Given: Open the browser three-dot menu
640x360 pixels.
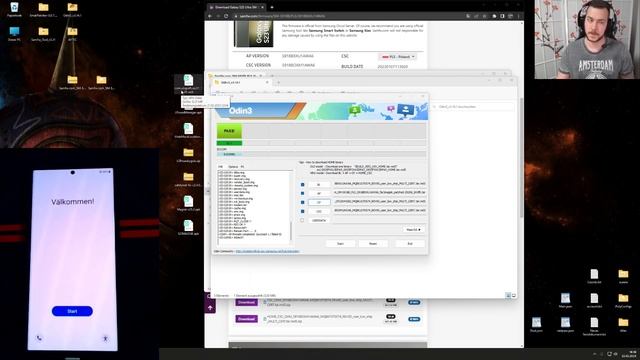Looking at the screenshot, I should 519,16.
